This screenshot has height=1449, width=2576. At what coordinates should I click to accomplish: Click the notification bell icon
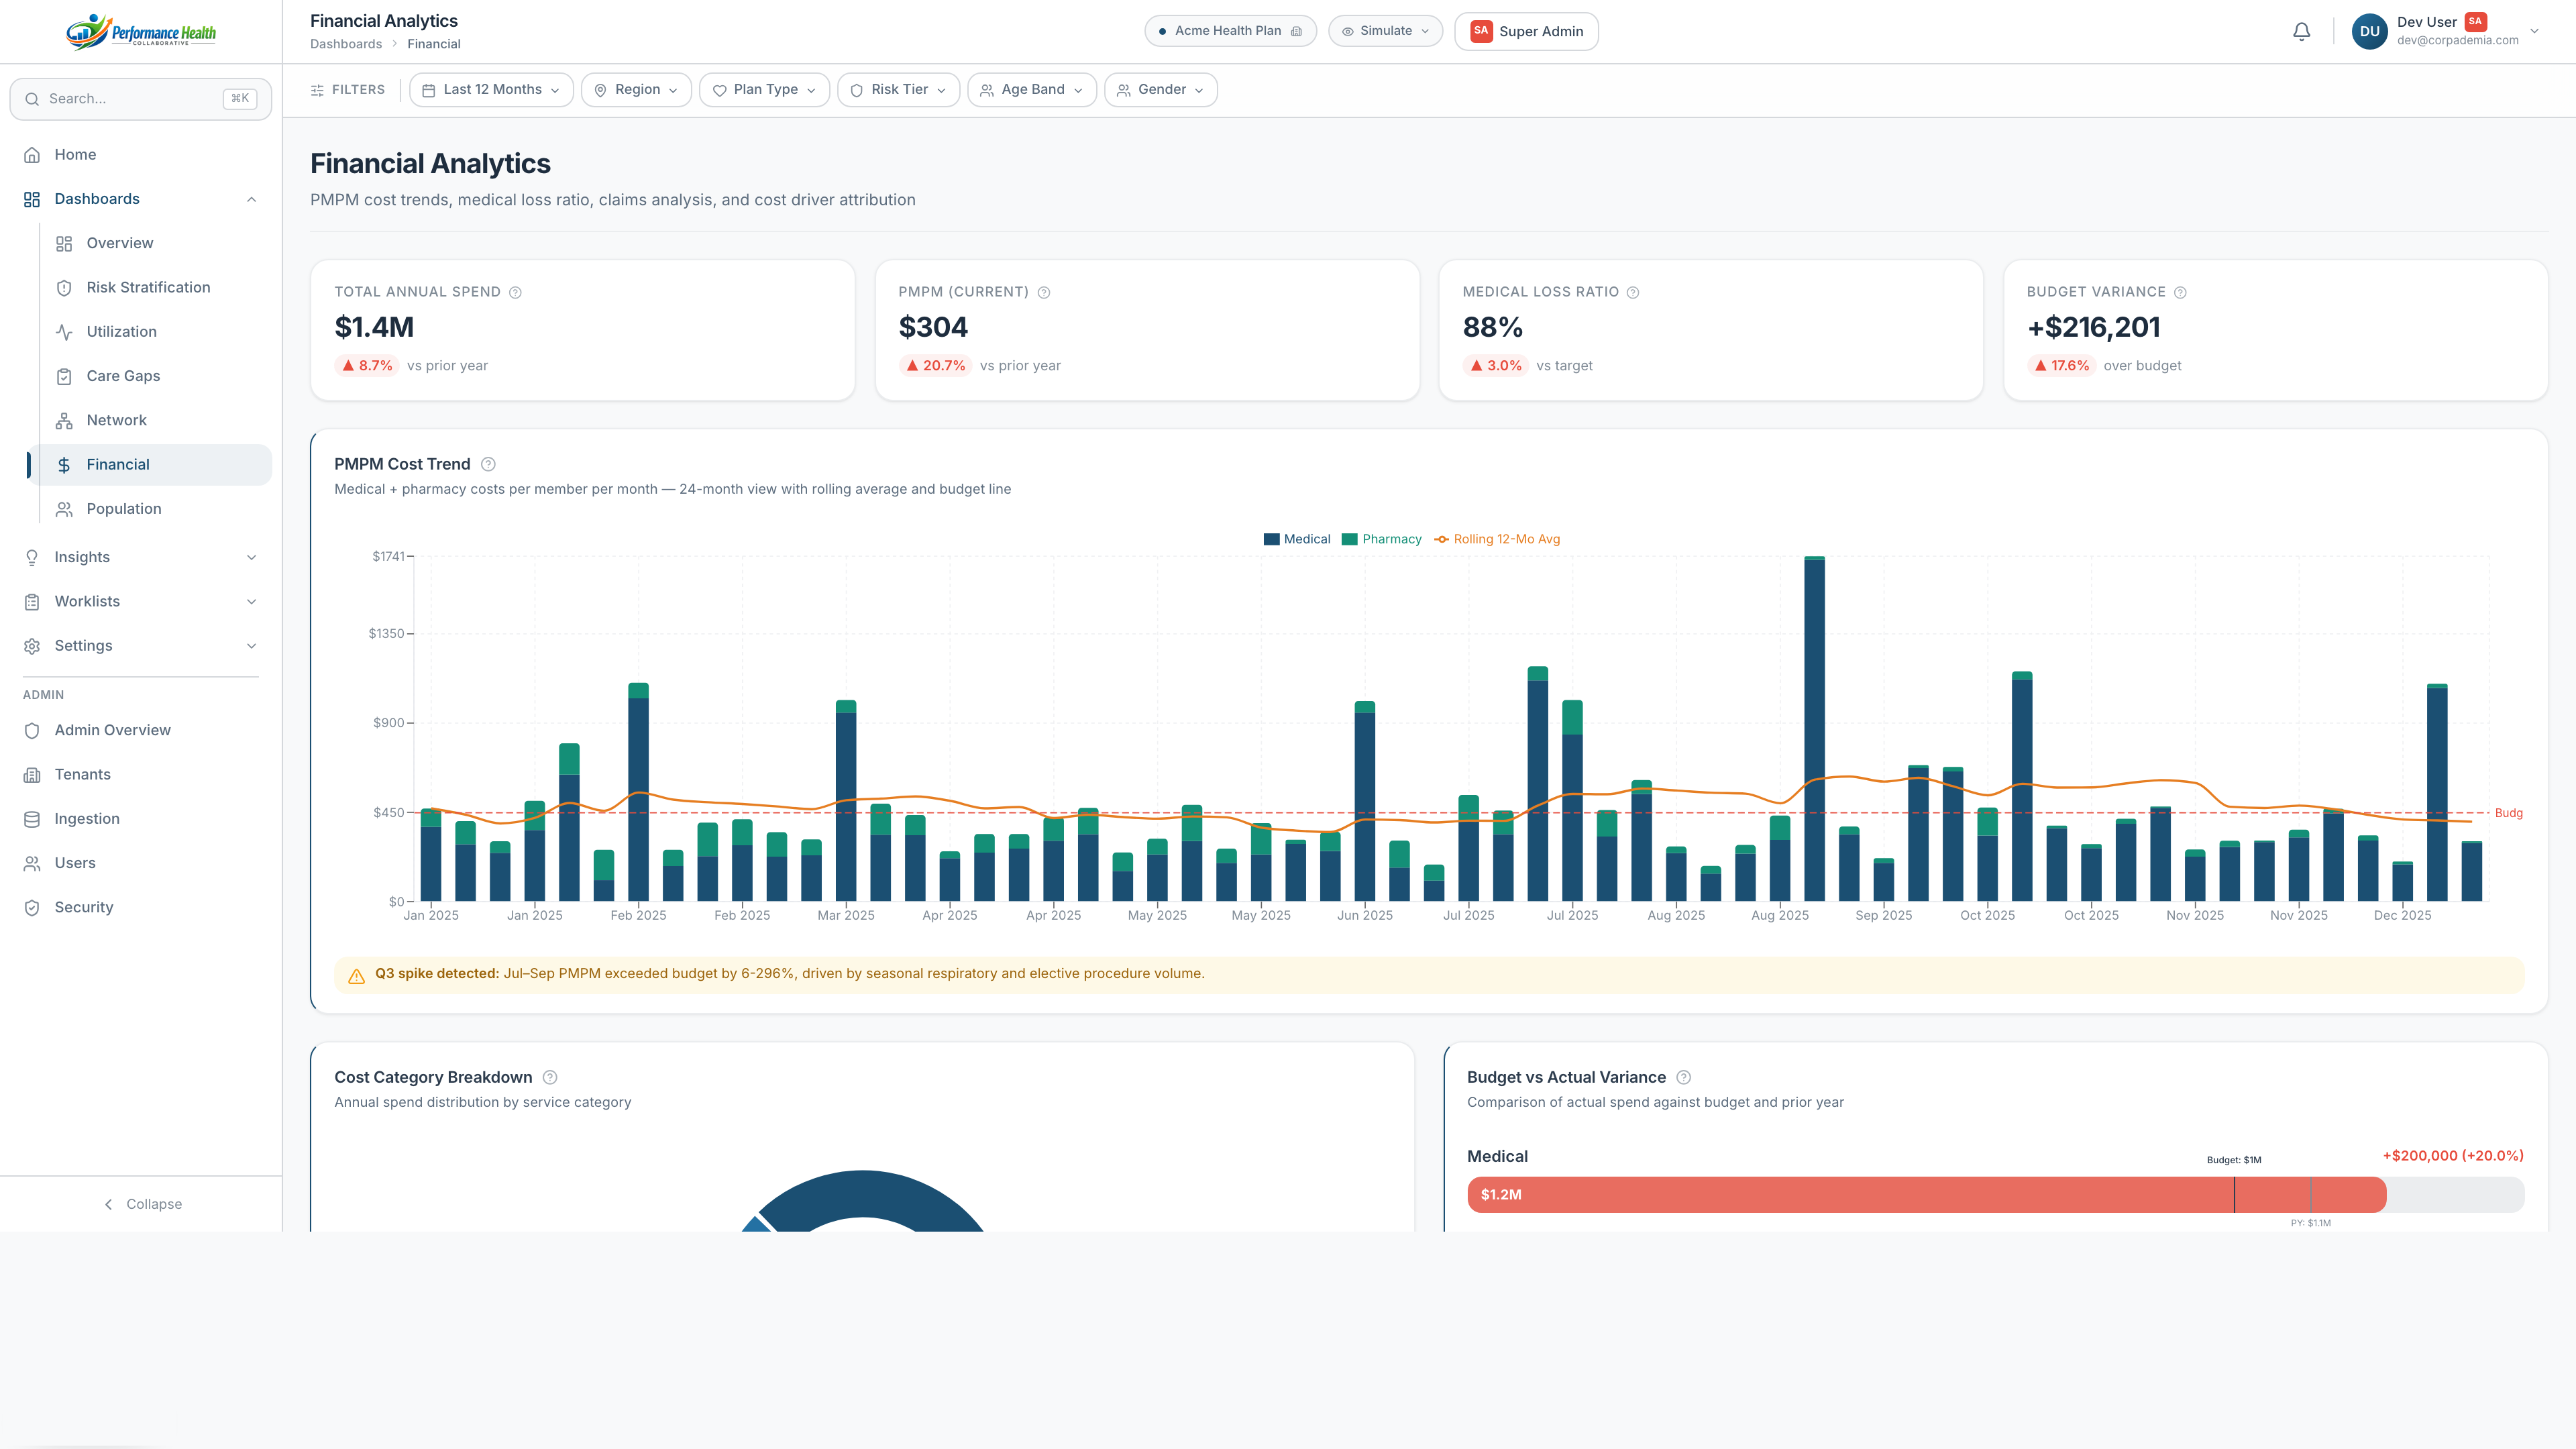pyautogui.click(x=2301, y=31)
